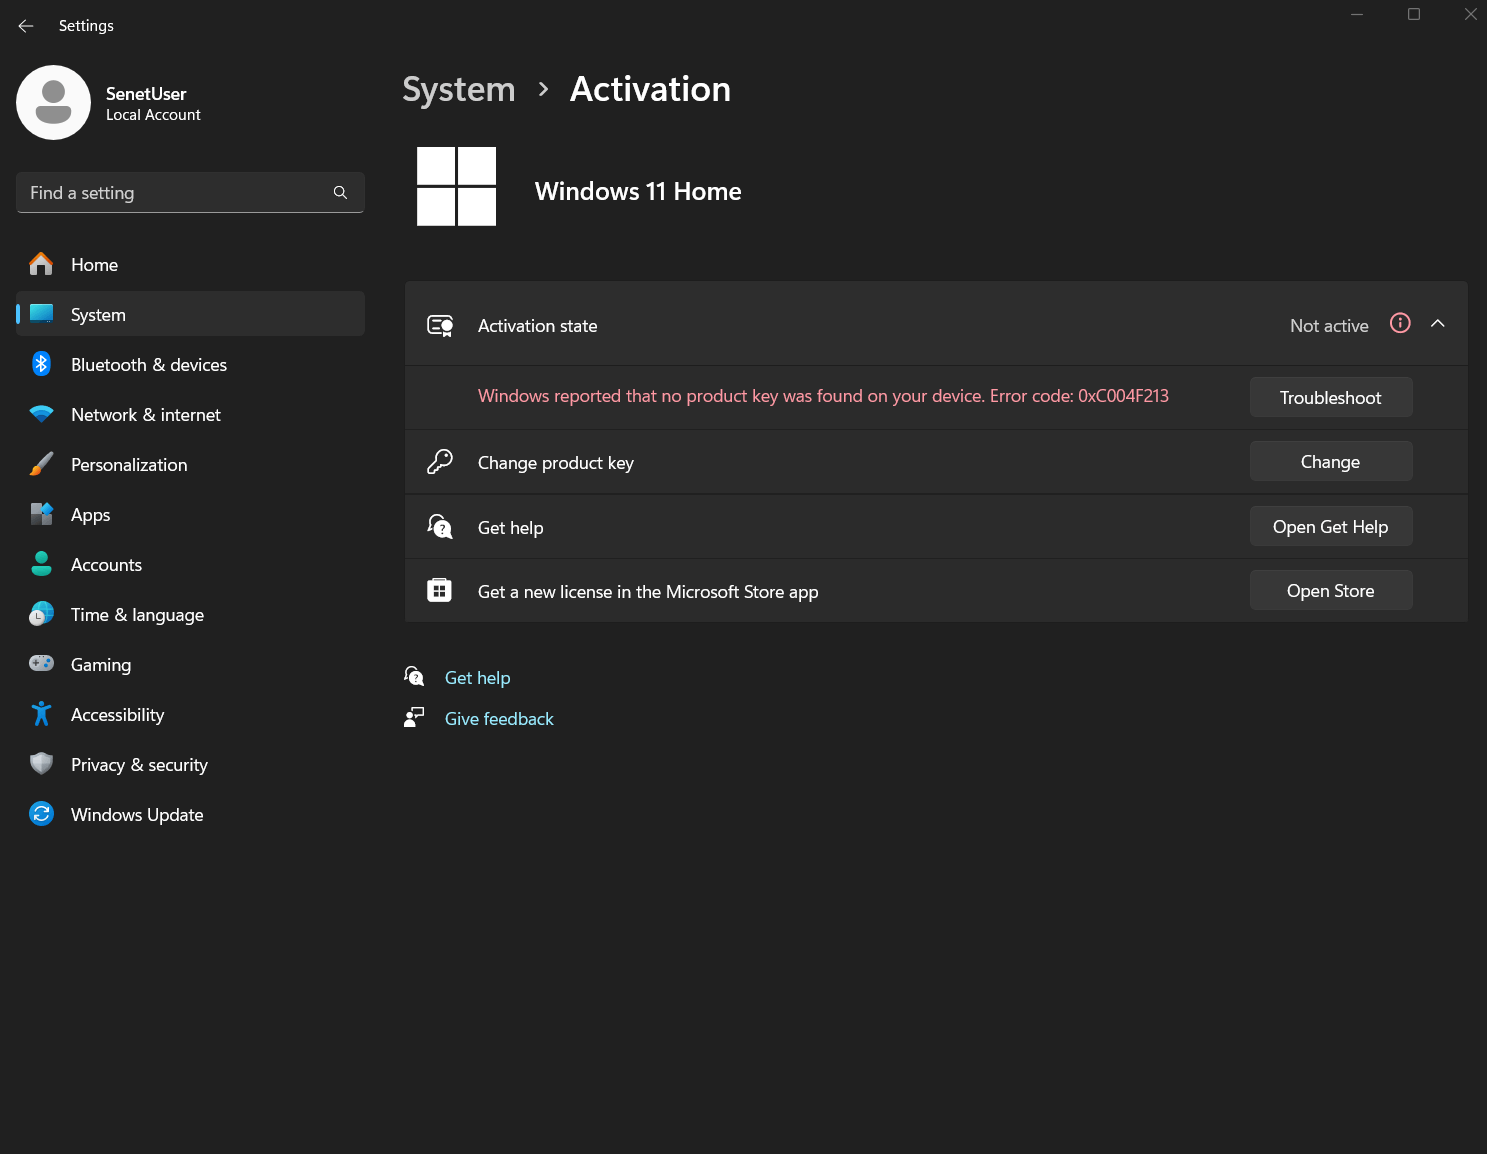Click the Time & language globe icon
Screen dimensions: 1487x1154
[41, 614]
